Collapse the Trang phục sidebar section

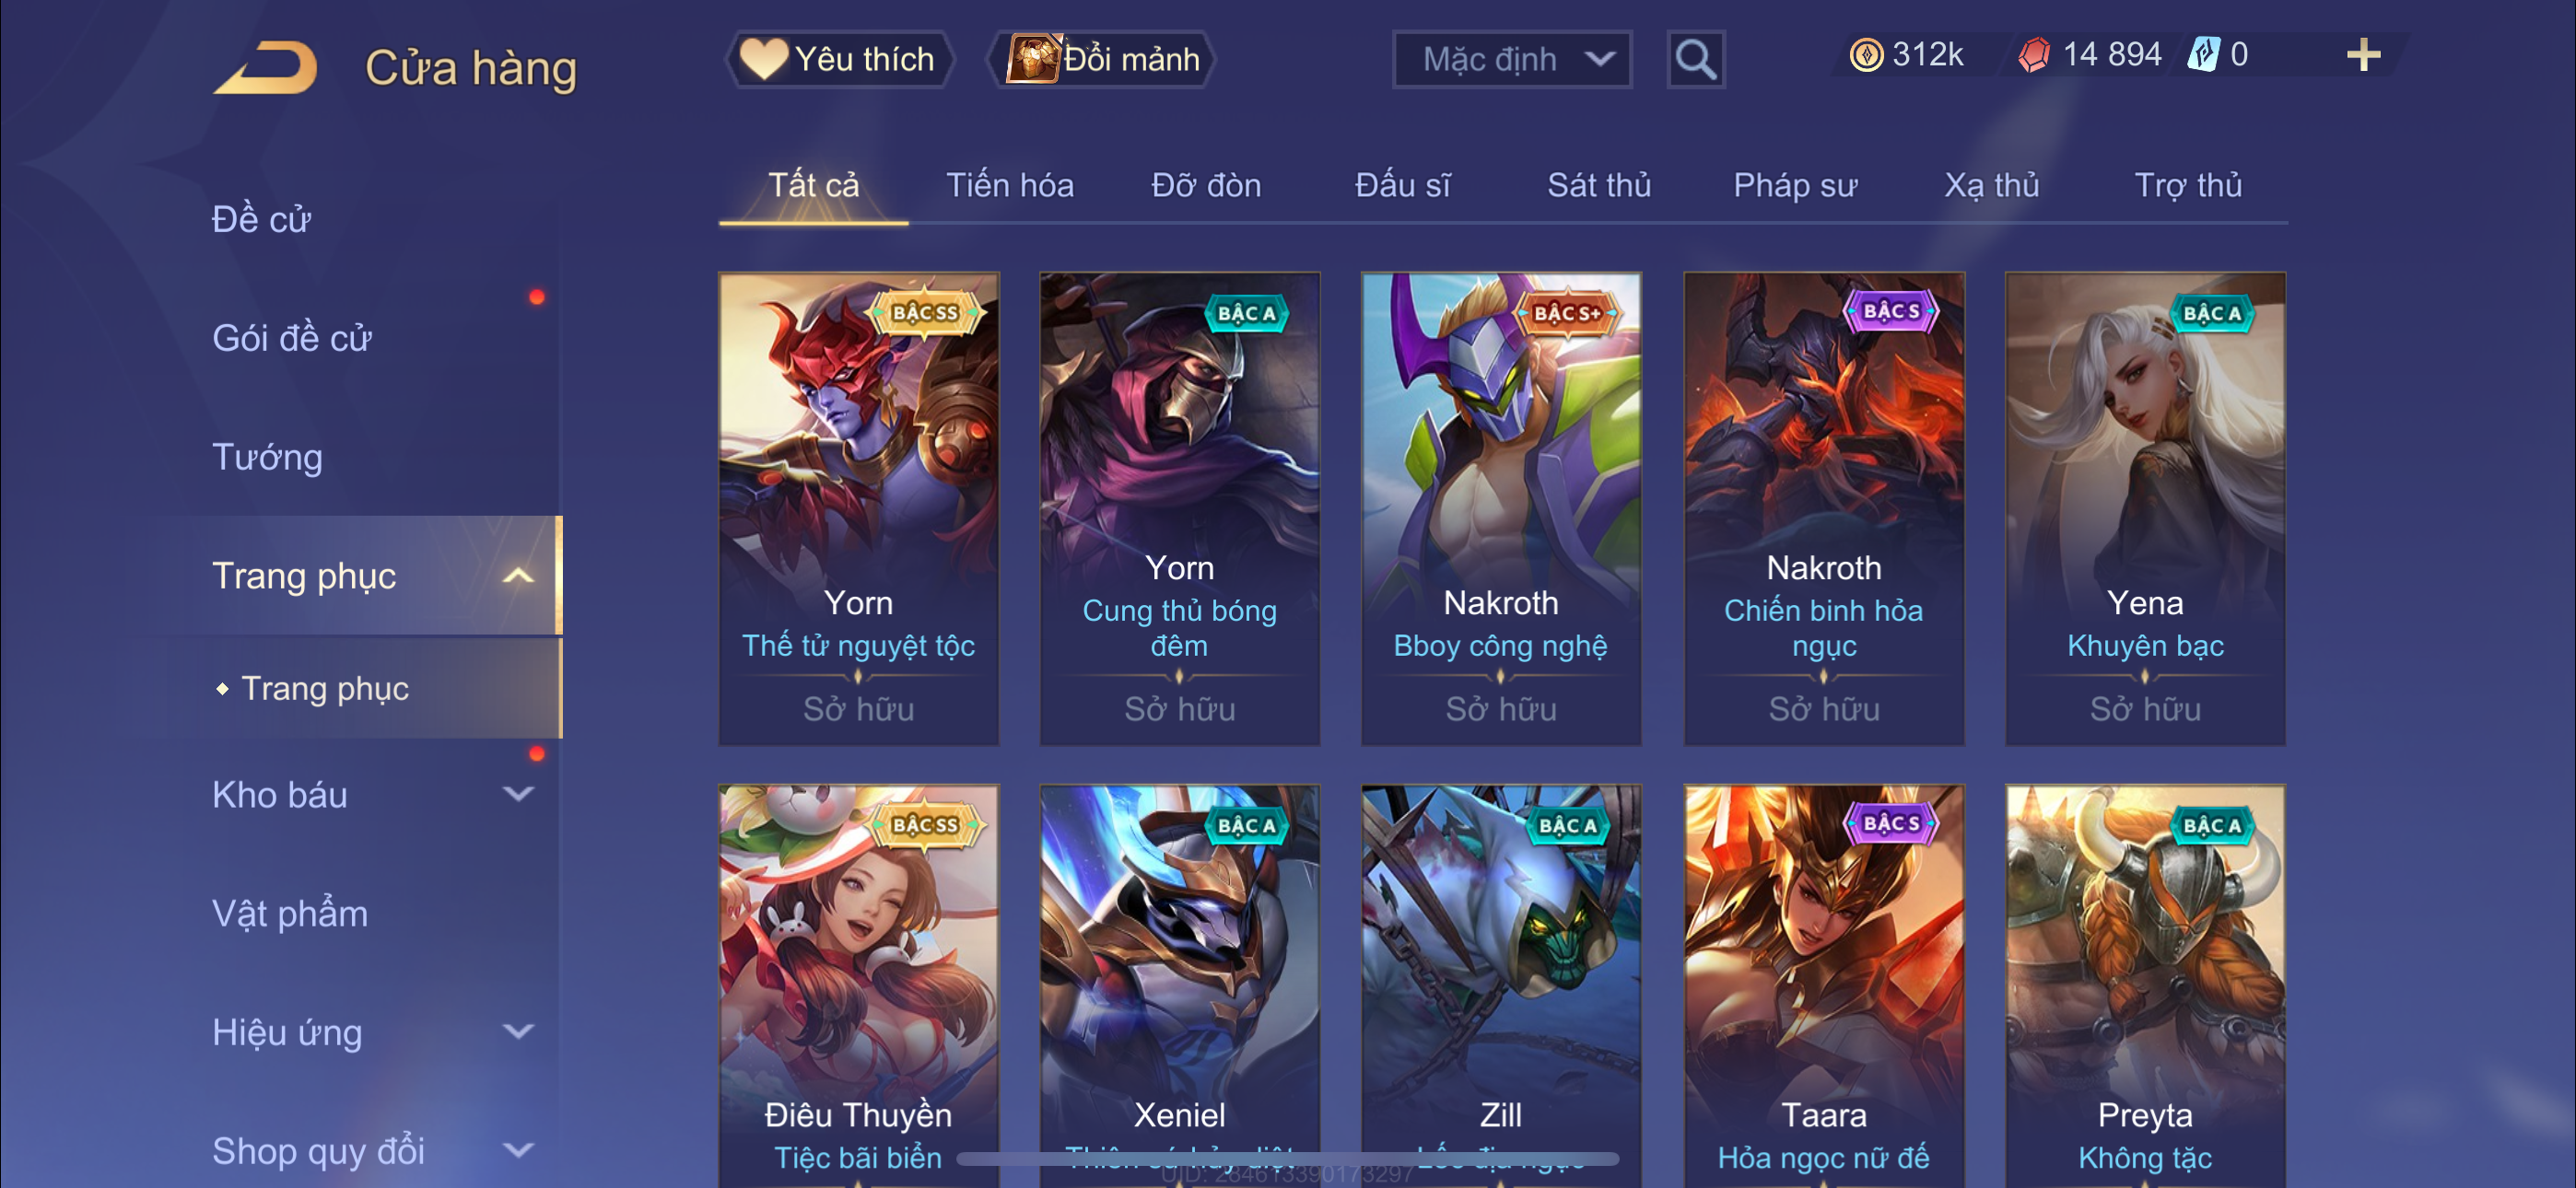(x=517, y=576)
